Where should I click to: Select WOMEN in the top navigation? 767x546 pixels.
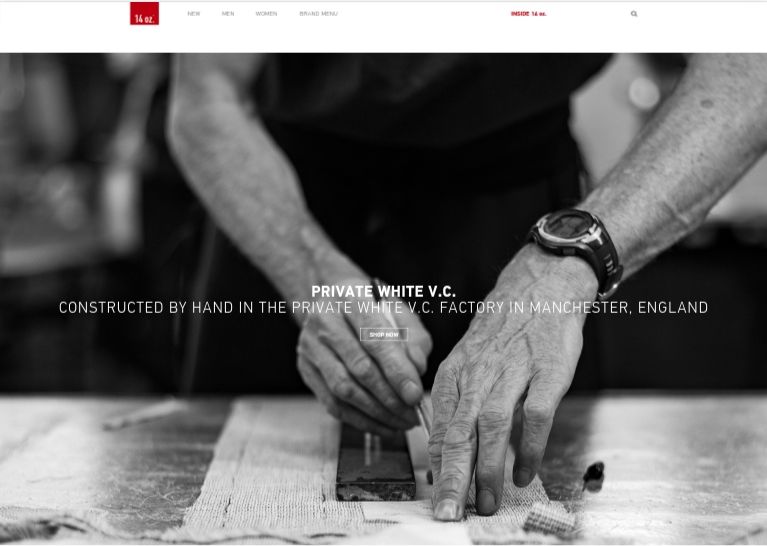[x=267, y=14]
